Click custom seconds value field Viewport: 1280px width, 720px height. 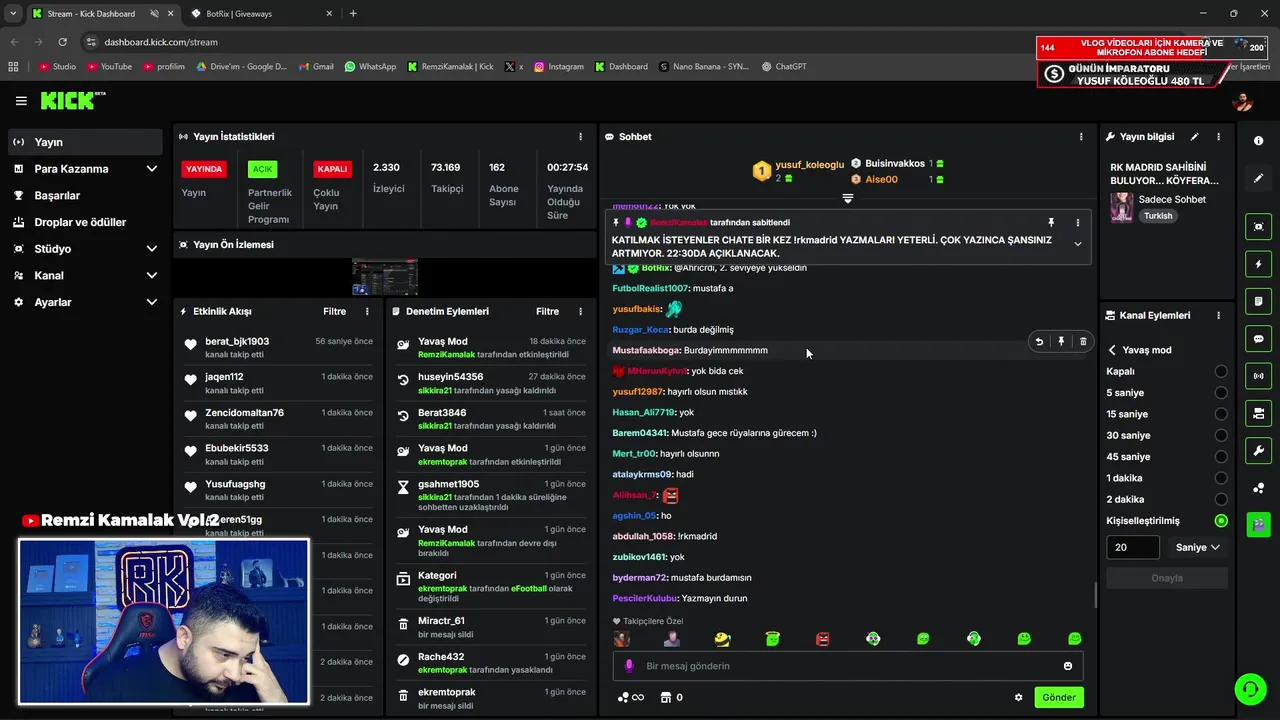pos(1133,547)
